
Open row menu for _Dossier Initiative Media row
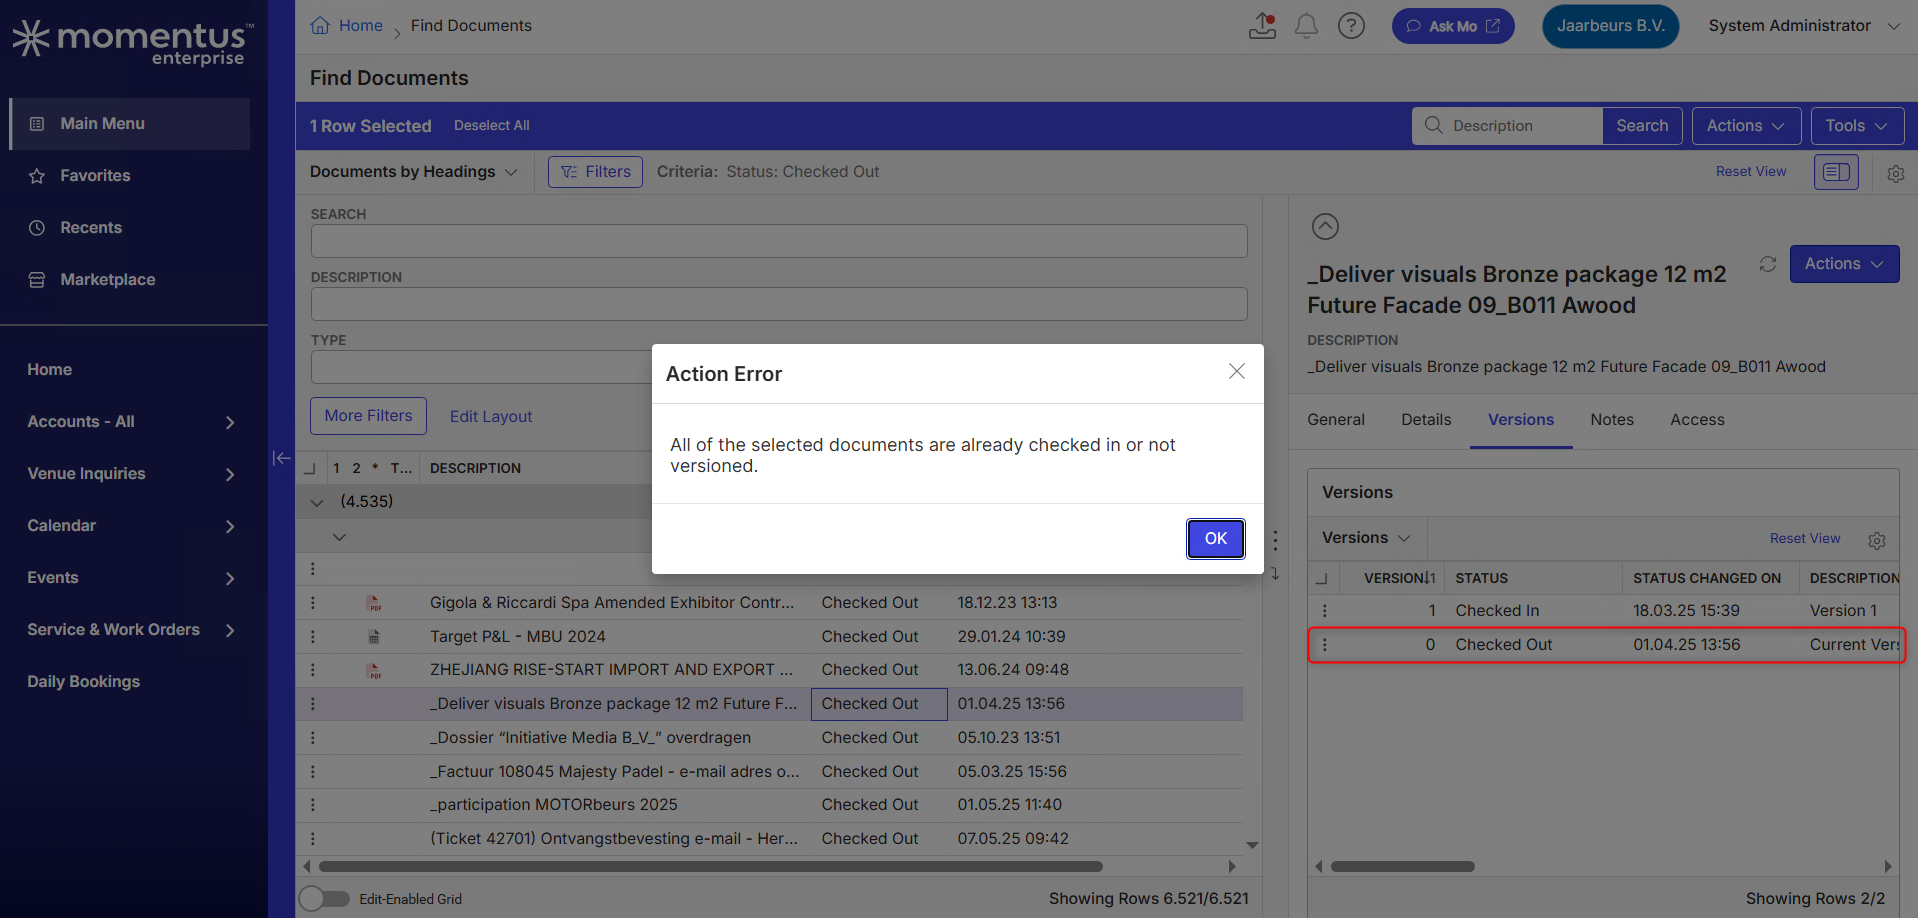pos(313,738)
